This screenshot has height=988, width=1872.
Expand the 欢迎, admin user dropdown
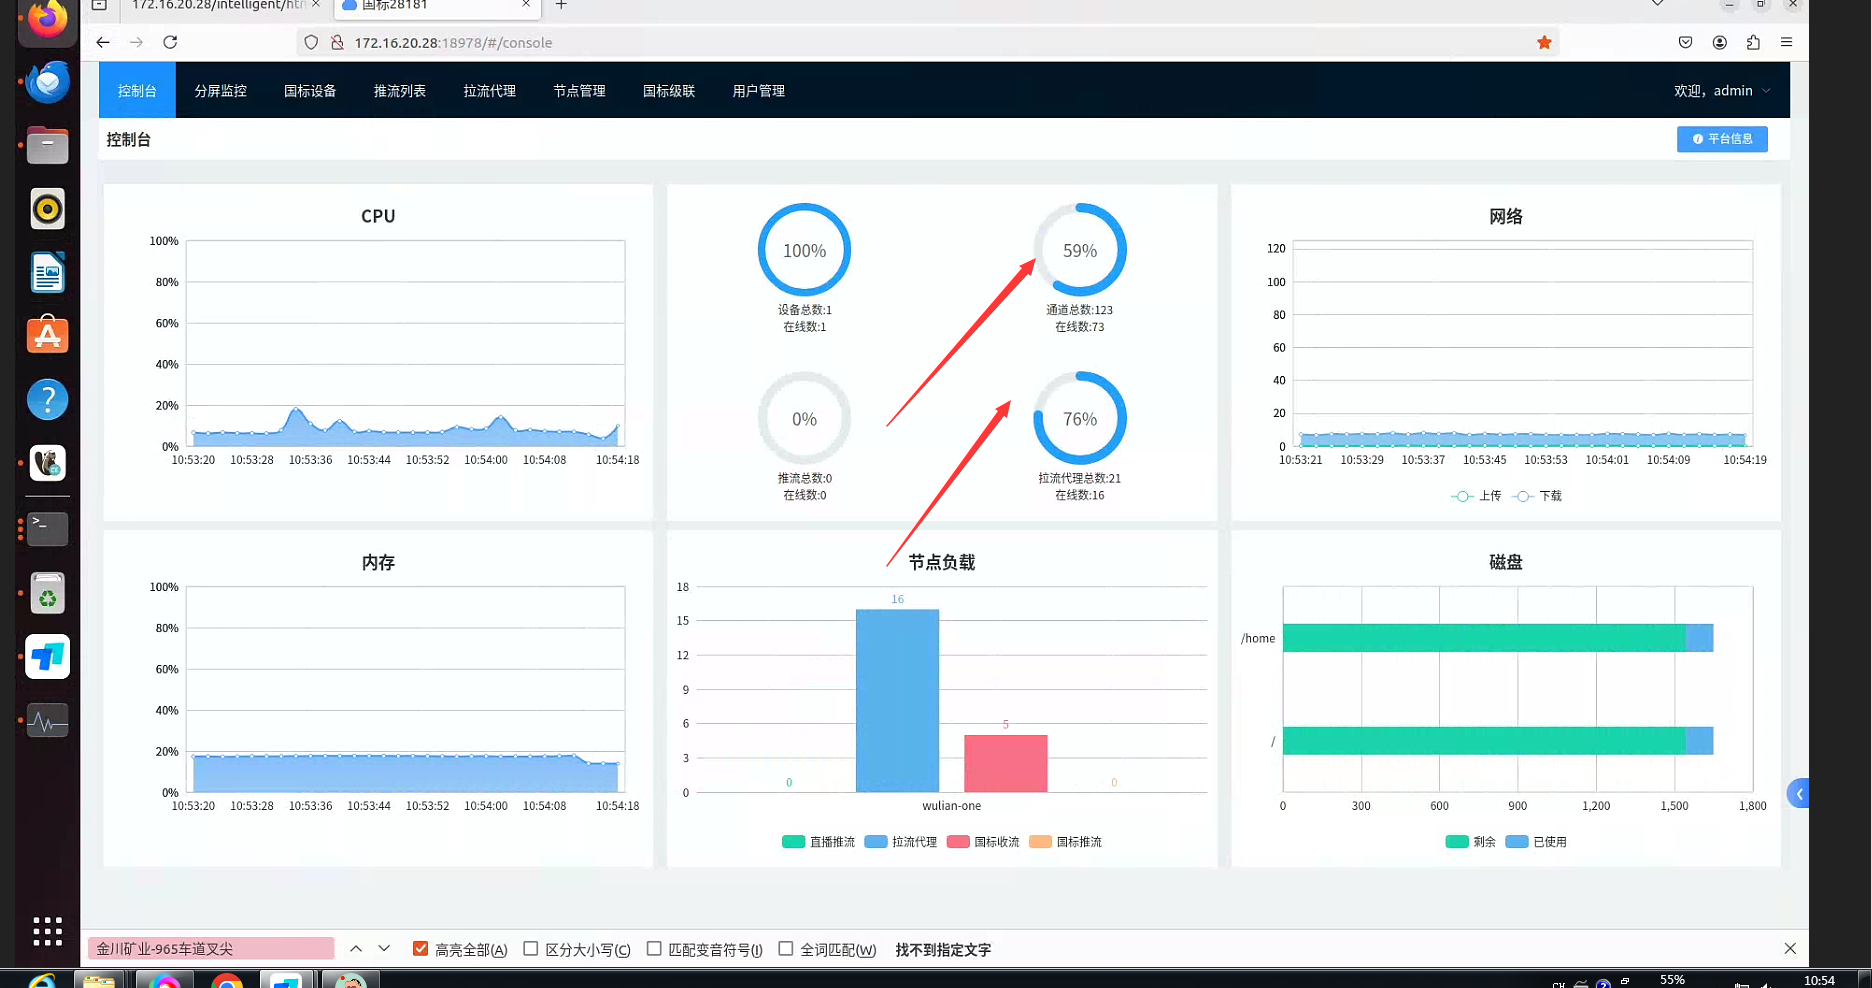click(1721, 91)
